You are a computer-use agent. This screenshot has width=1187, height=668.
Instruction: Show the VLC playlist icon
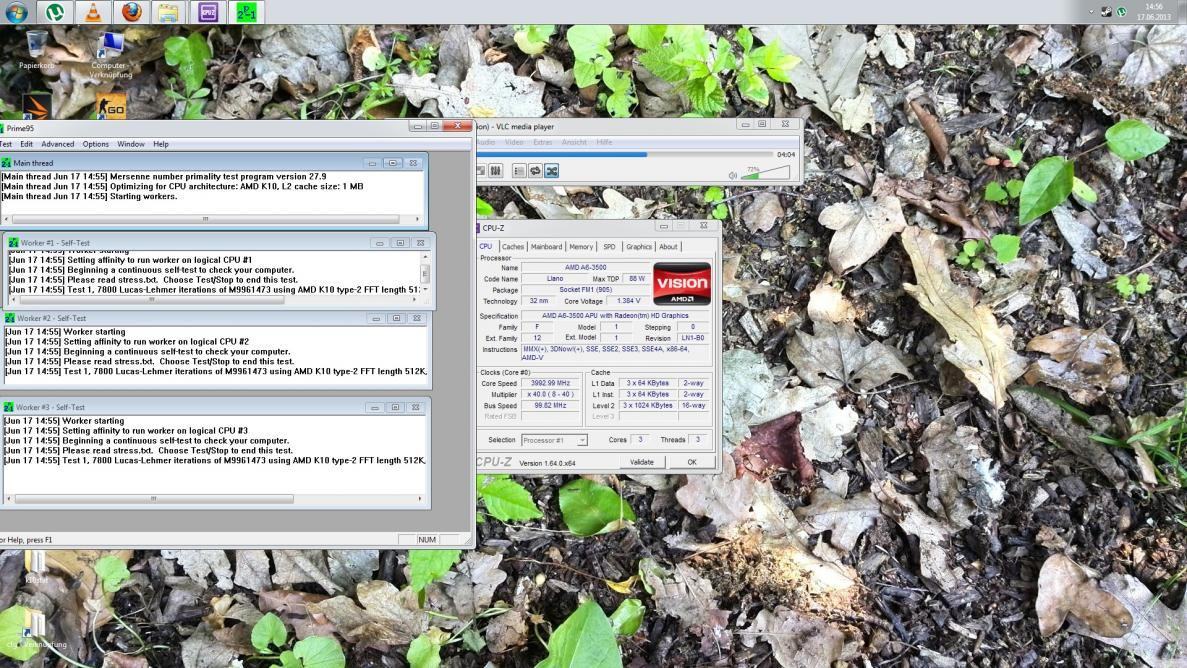point(519,171)
